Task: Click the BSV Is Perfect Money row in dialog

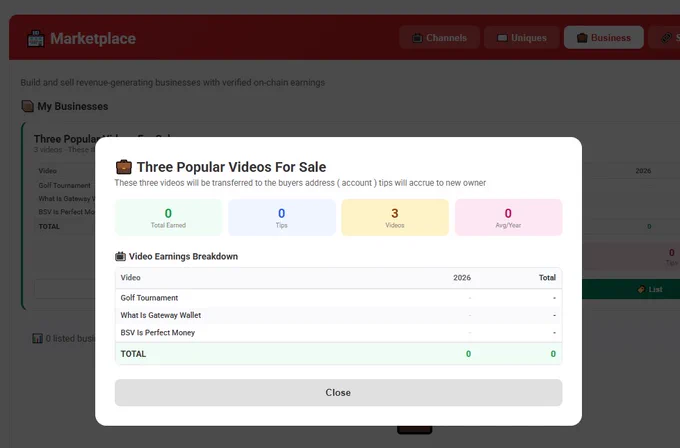Action: pos(338,333)
